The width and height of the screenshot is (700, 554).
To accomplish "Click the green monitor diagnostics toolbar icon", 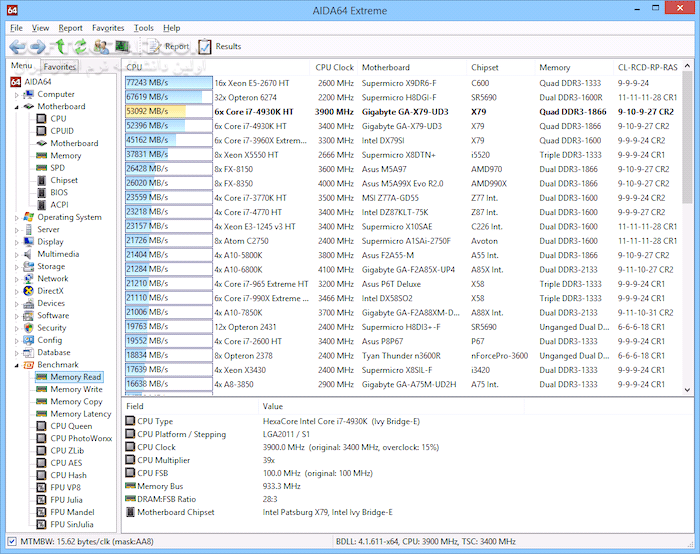I will 122,46.
